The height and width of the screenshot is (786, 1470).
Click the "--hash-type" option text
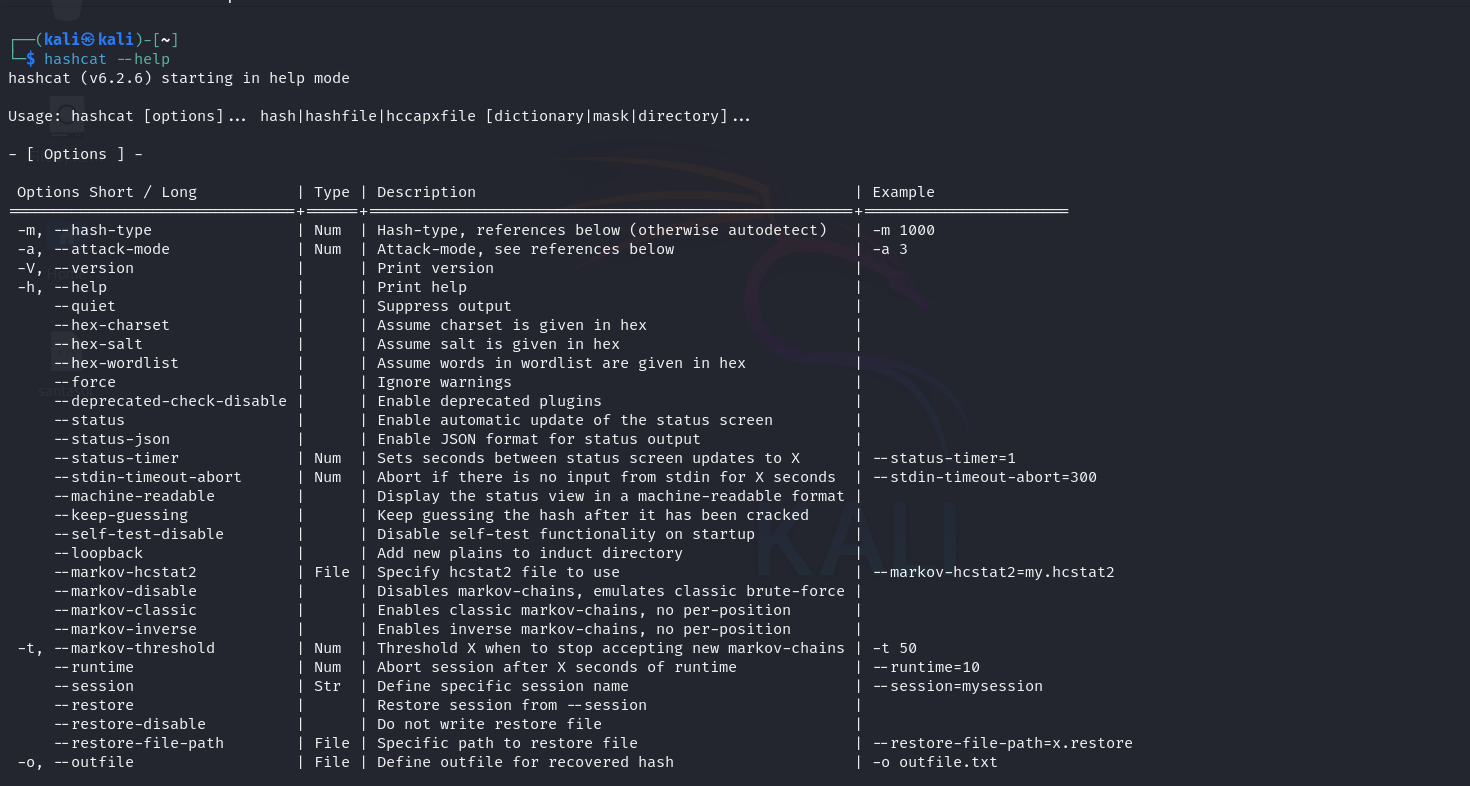103,230
